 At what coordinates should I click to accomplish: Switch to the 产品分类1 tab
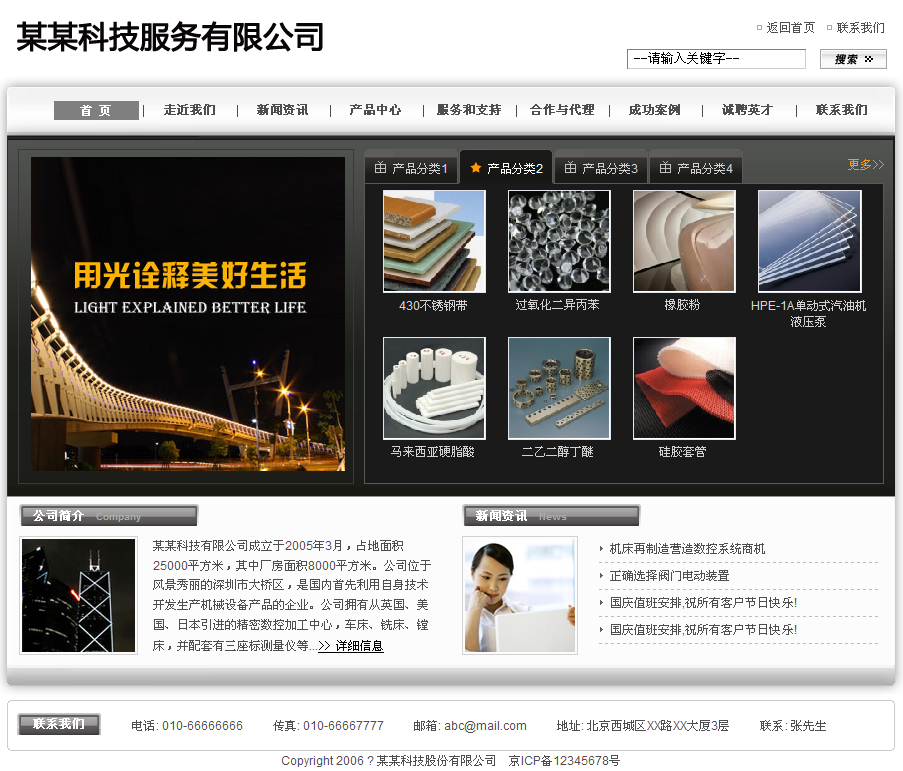pos(411,168)
